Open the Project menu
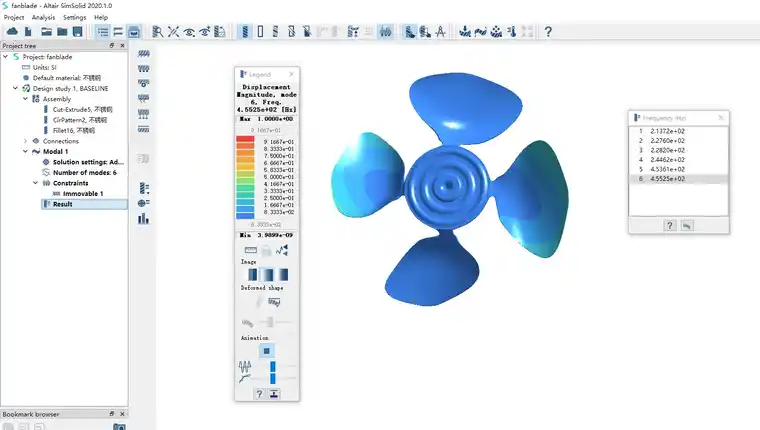Screen dimensions: 760x430 pos(14,17)
